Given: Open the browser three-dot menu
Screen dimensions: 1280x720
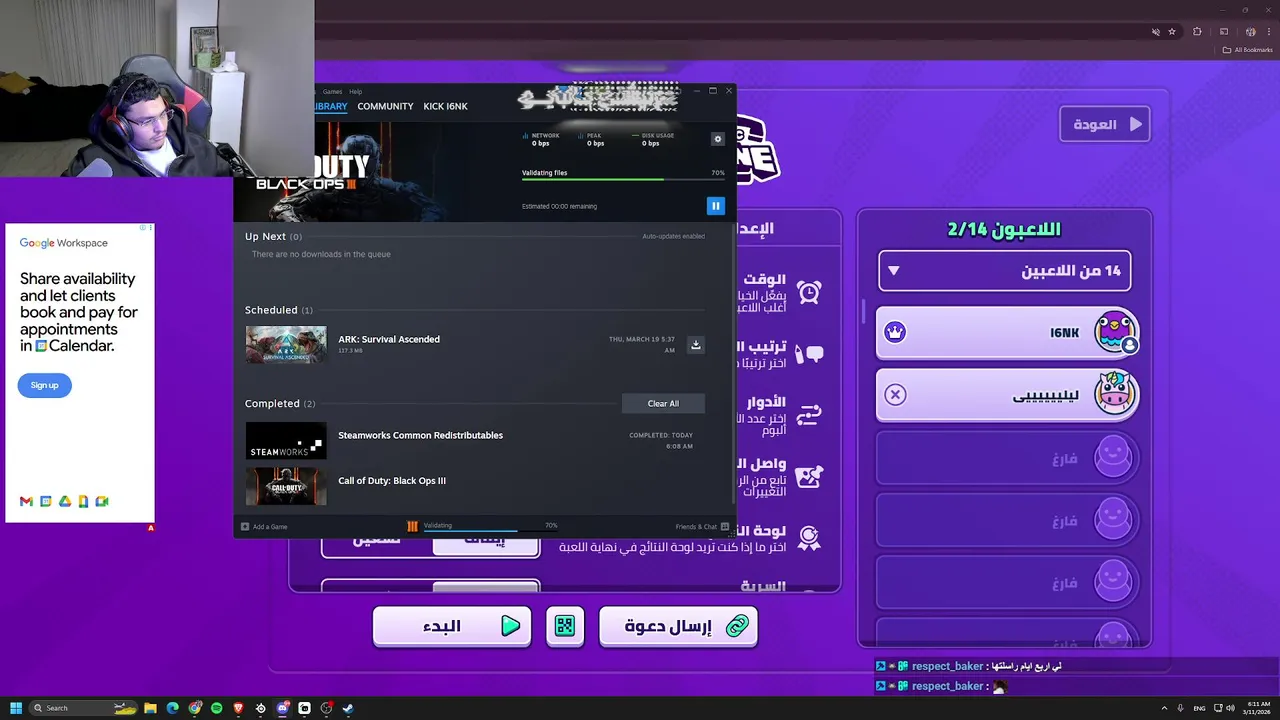Looking at the screenshot, I should tap(1268, 32).
